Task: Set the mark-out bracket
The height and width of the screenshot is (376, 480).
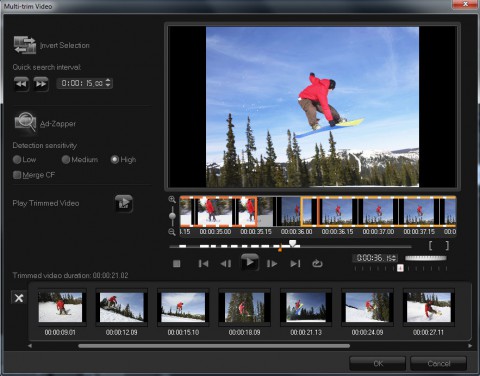Action: coord(447,246)
